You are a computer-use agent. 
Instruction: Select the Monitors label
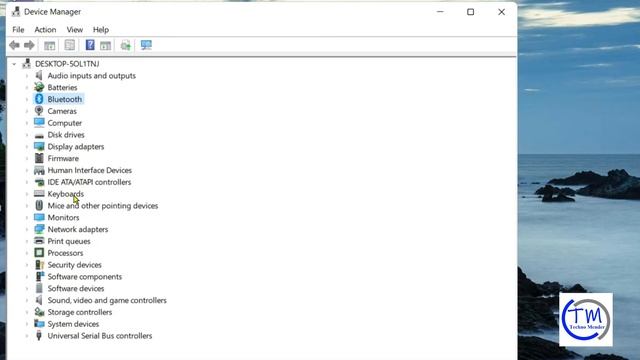point(63,218)
